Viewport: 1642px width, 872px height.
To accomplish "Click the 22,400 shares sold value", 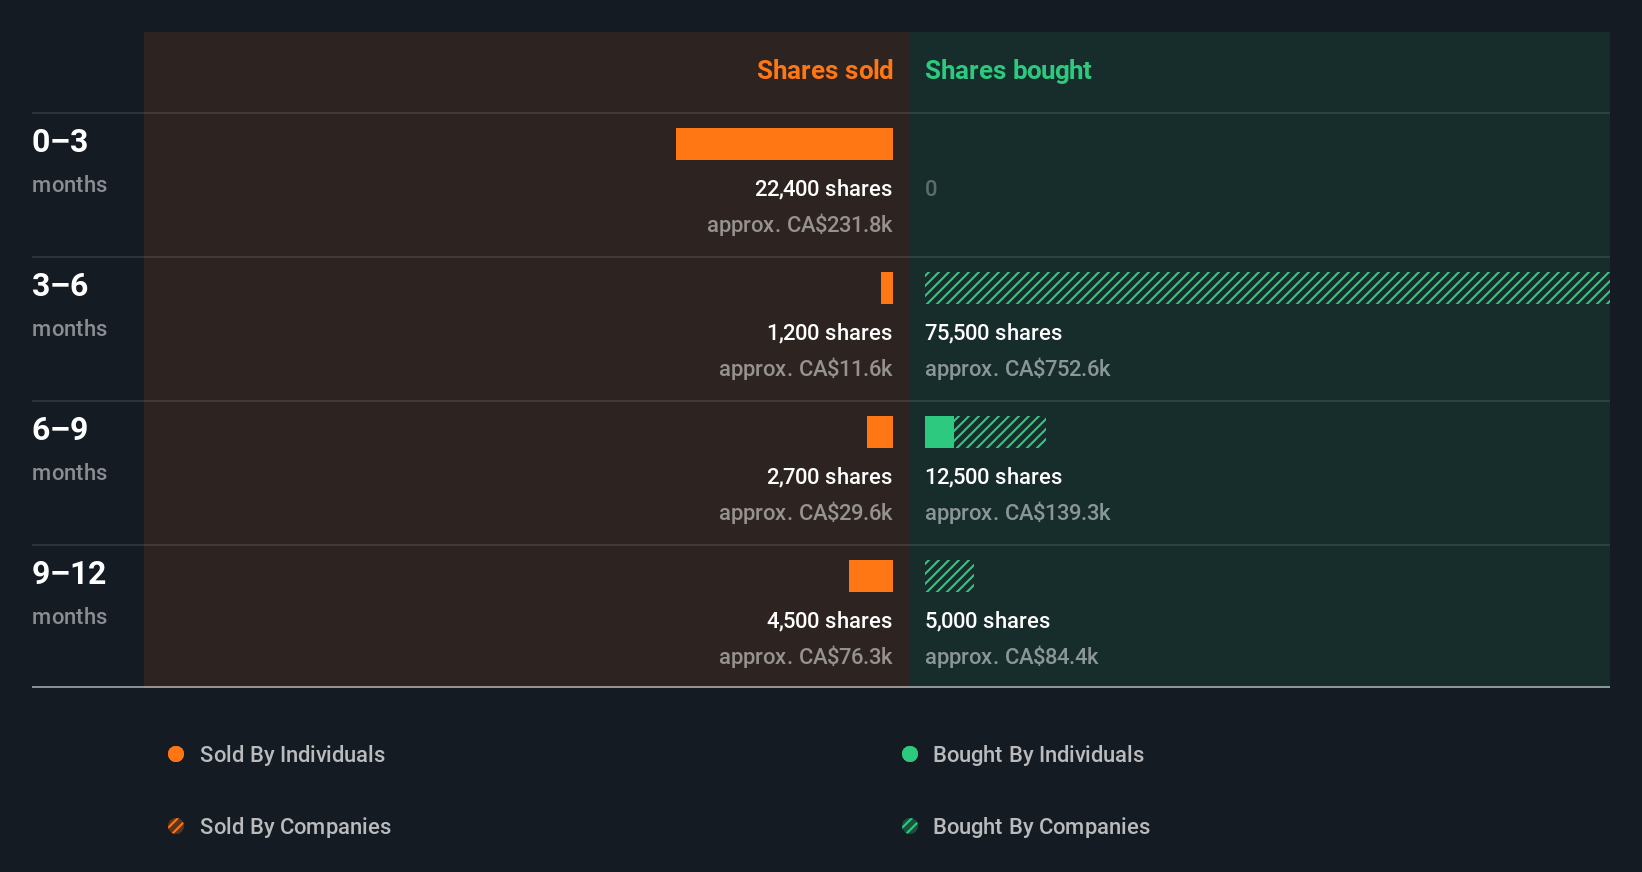I will click(823, 188).
